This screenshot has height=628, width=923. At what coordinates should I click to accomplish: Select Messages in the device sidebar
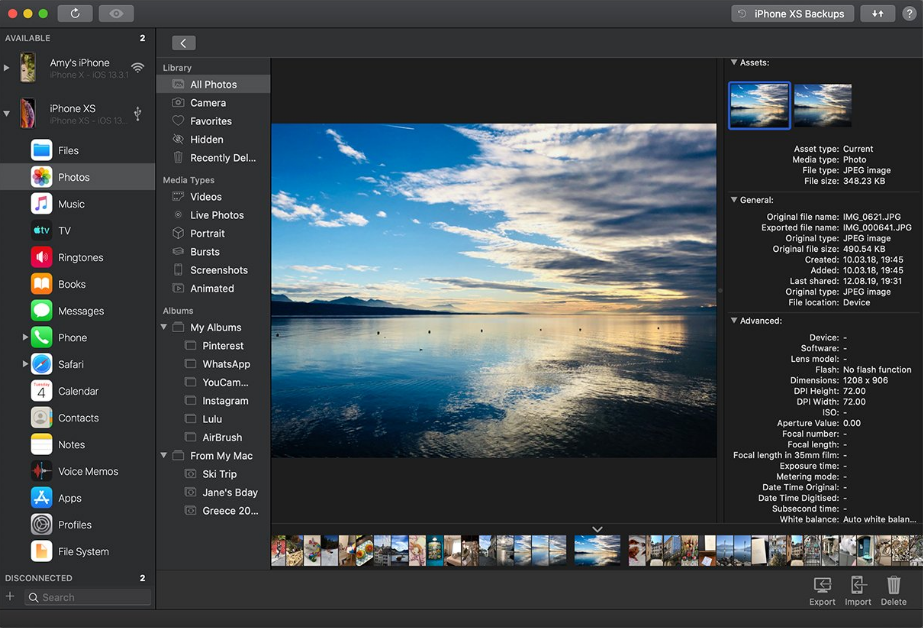80,311
